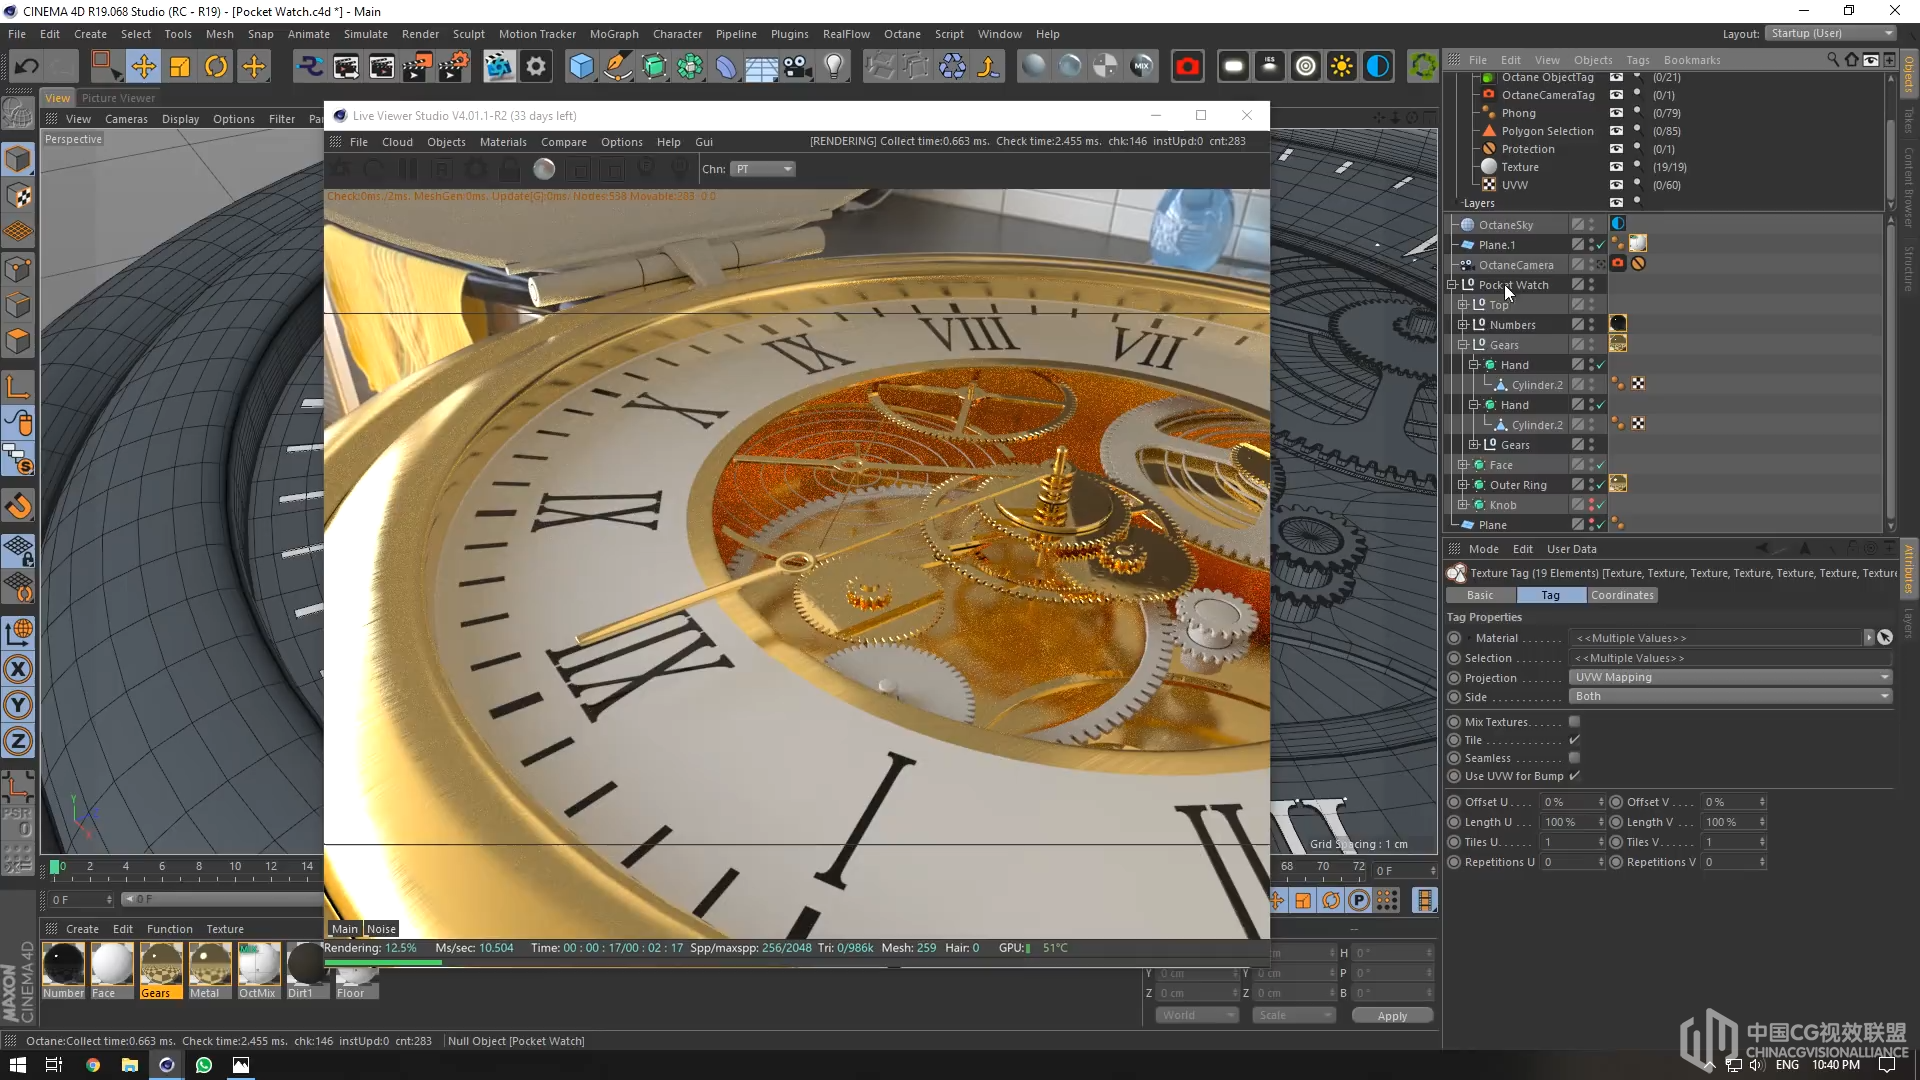Open the World coordinate system dropdown button
The image size is (1920, 1080).
tap(1197, 1015)
